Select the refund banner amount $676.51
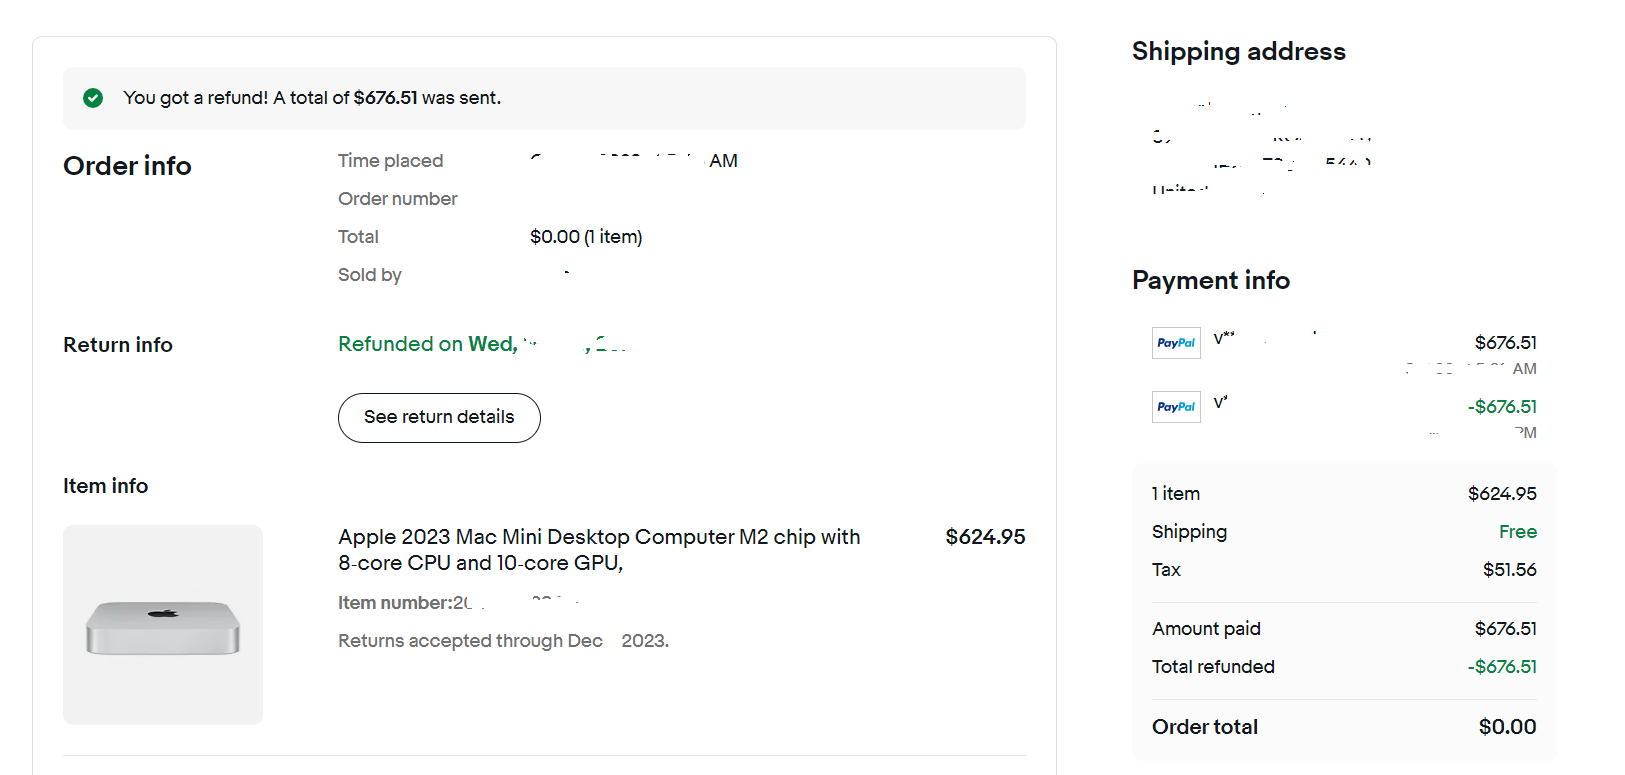This screenshot has height=775, width=1625. (x=385, y=98)
